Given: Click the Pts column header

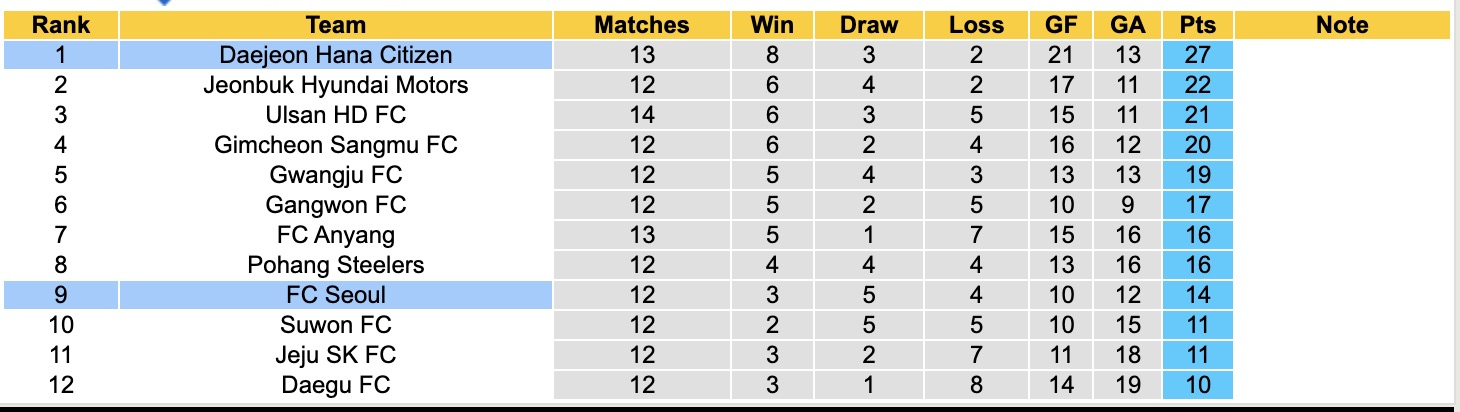Looking at the screenshot, I should [1198, 25].
